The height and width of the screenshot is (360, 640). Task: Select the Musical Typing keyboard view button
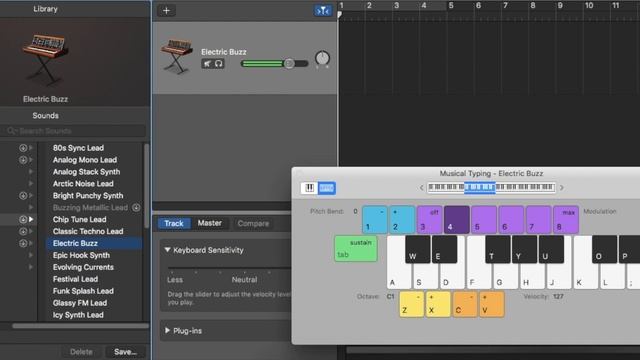327,188
